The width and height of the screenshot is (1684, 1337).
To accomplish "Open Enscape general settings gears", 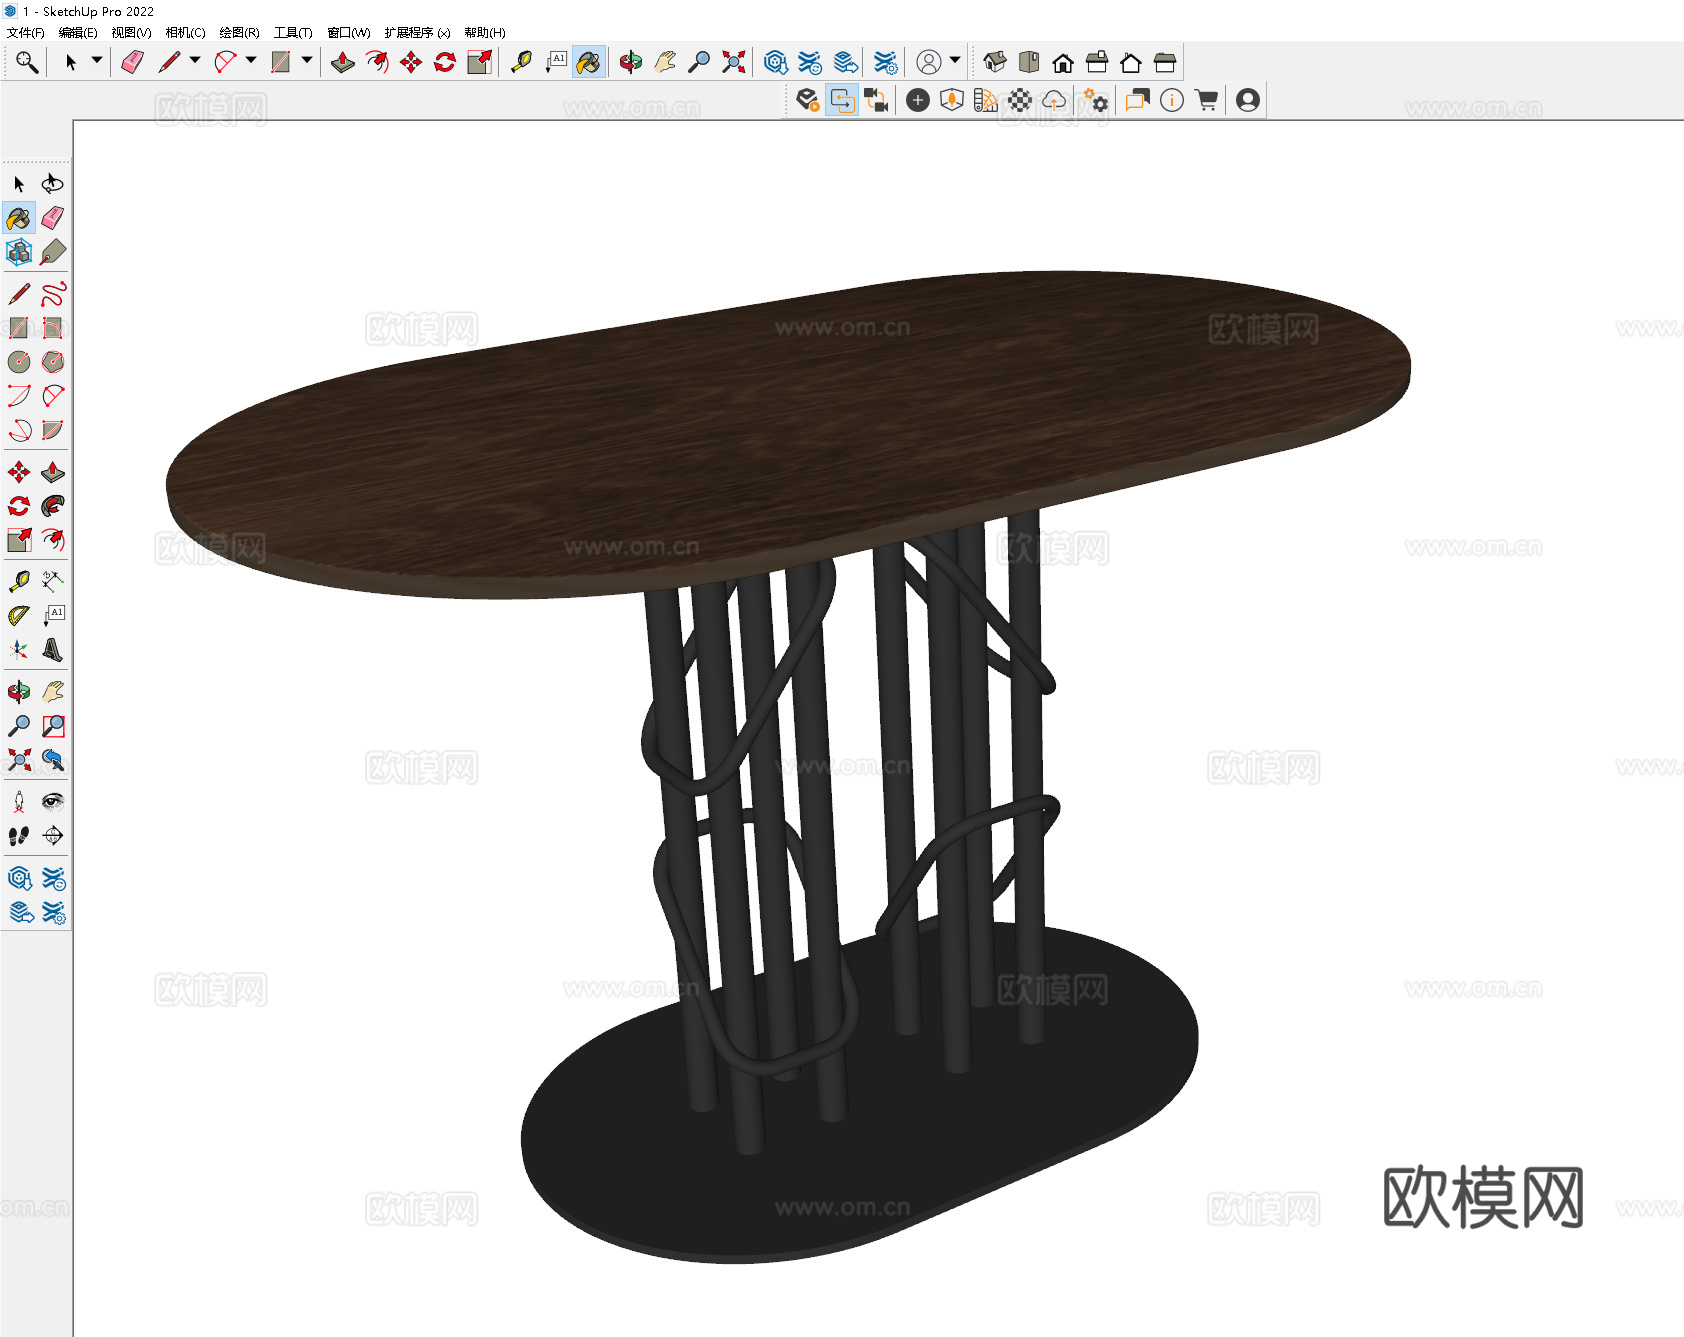I will tap(1096, 100).
